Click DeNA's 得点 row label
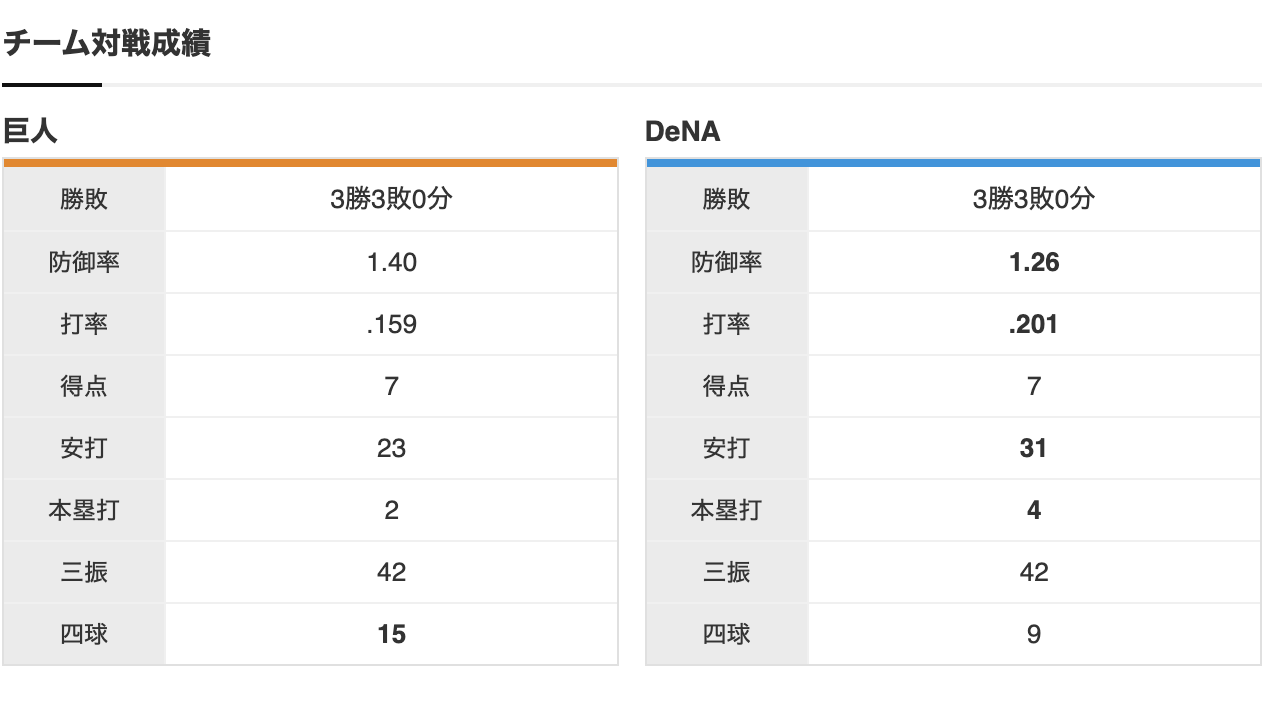1262x704 pixels. (727, 386)
